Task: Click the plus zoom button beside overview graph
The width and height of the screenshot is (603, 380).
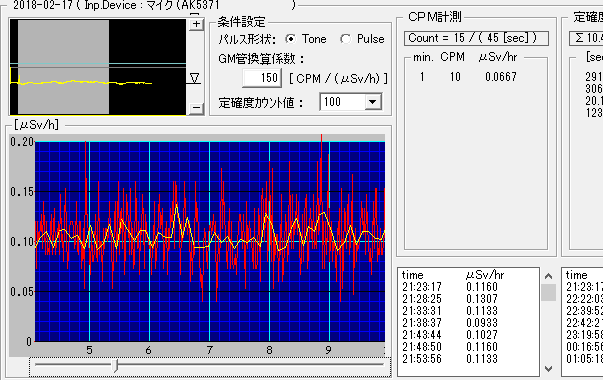Action: coord(197,24)
